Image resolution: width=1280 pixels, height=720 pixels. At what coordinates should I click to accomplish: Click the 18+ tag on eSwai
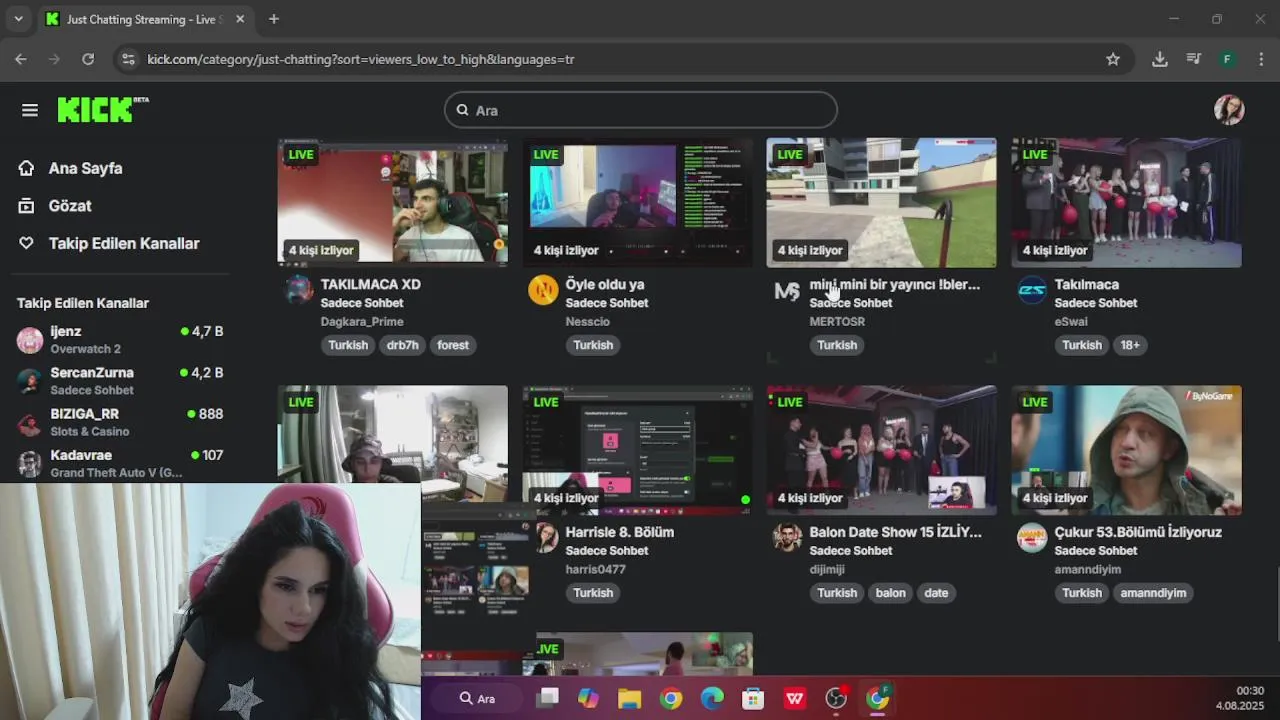click(x=1130, y=345)
